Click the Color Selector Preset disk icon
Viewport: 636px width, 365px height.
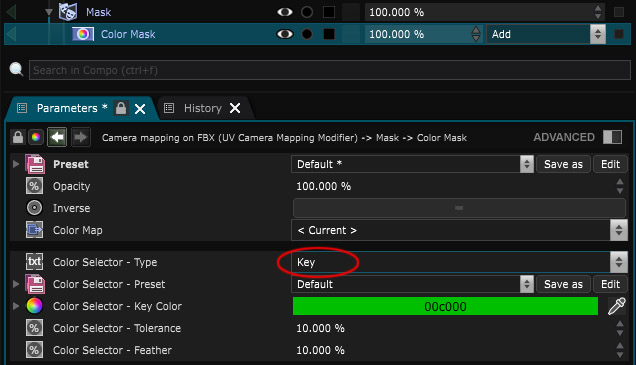[35, 284]
